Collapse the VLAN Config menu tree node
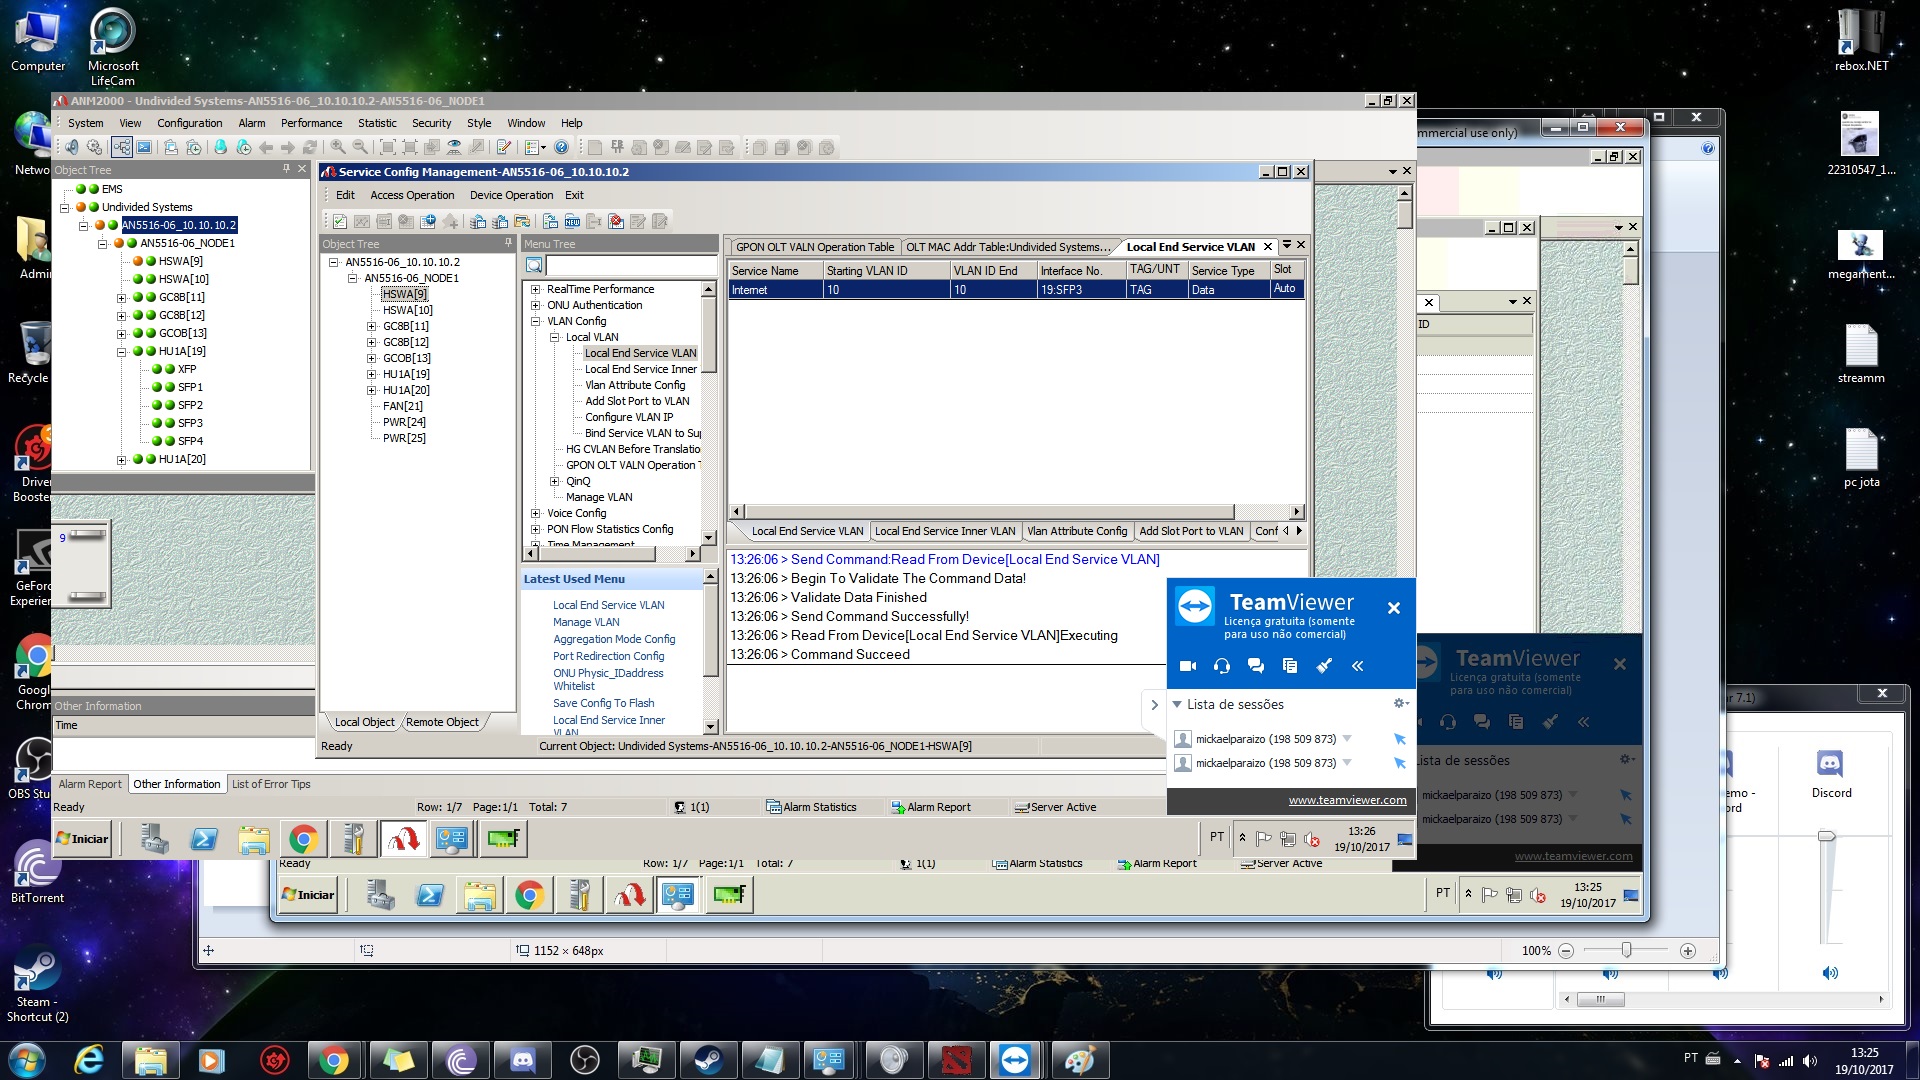Screen dimensions: 1920x1080 click(x=536, y=321)
